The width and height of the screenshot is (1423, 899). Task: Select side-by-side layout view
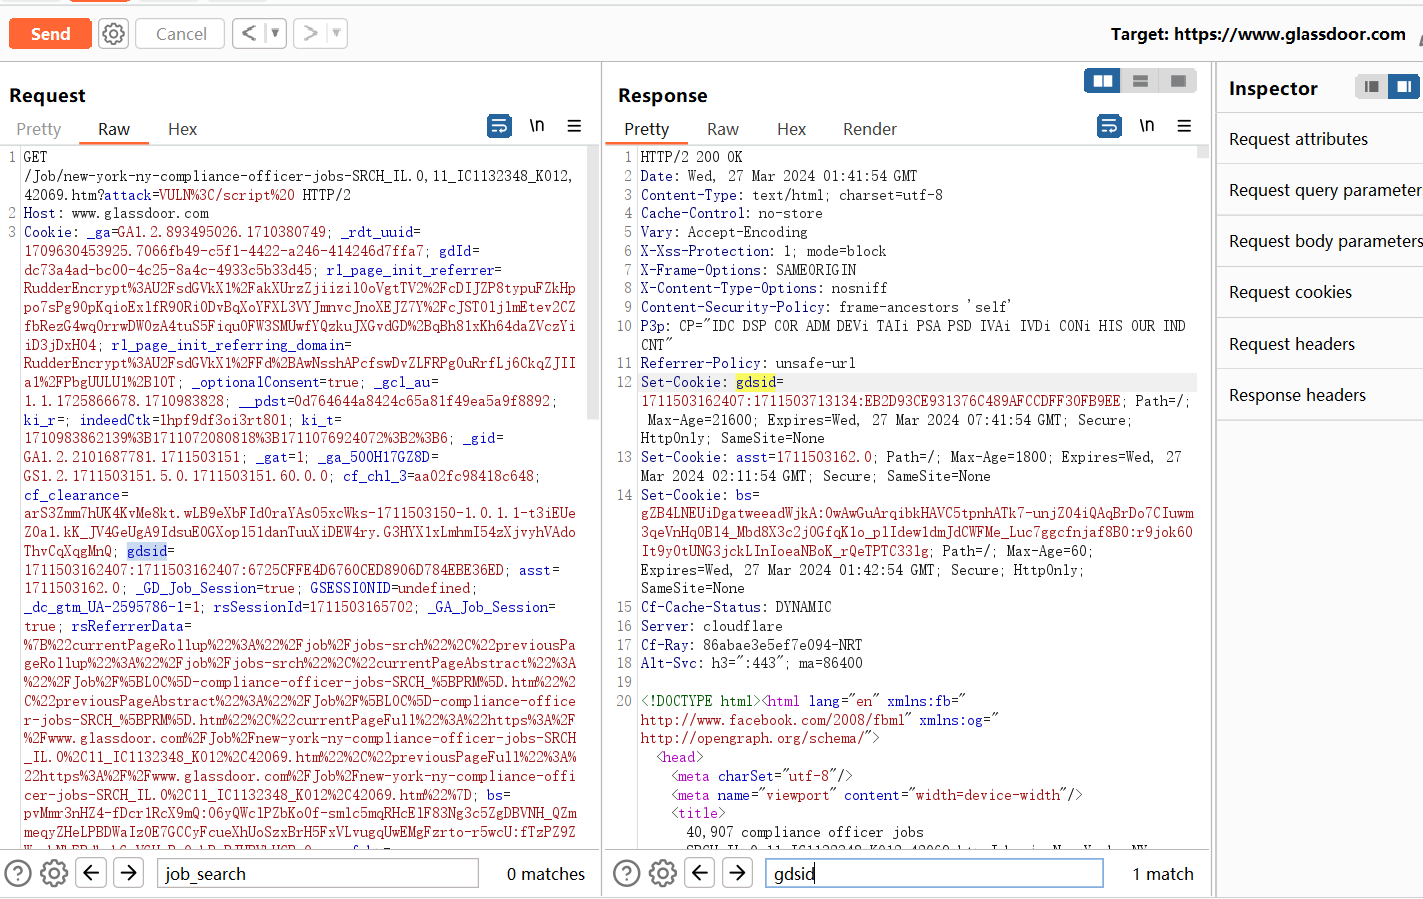pos(1103,81)
